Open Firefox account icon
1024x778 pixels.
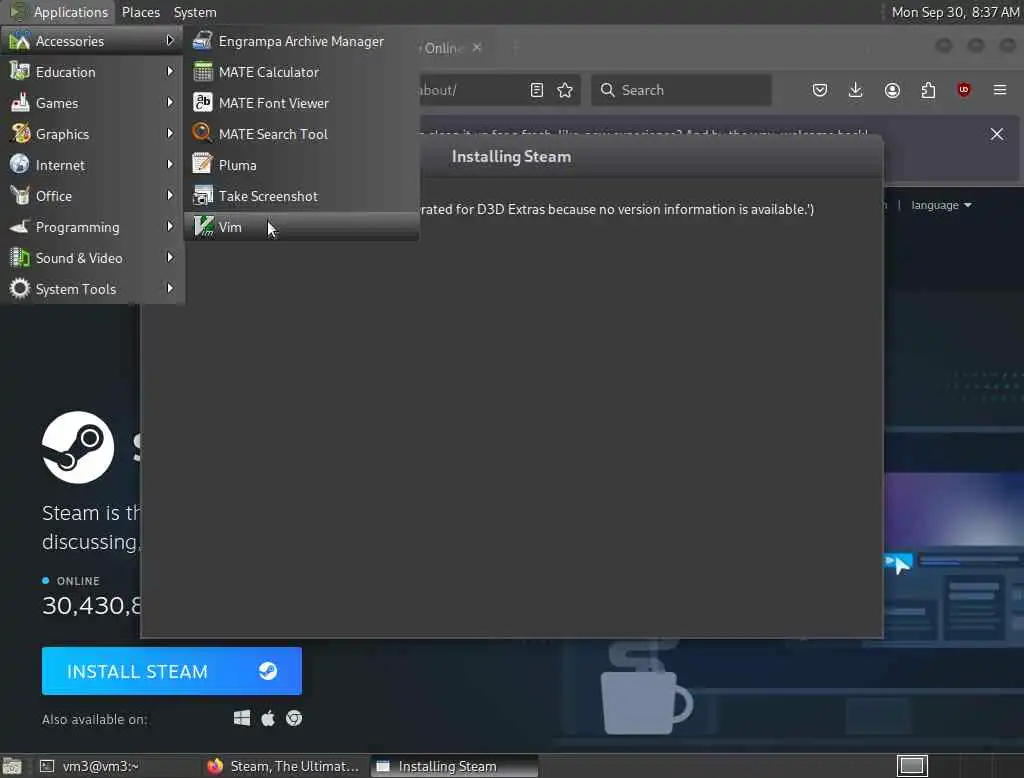(892, 90)
